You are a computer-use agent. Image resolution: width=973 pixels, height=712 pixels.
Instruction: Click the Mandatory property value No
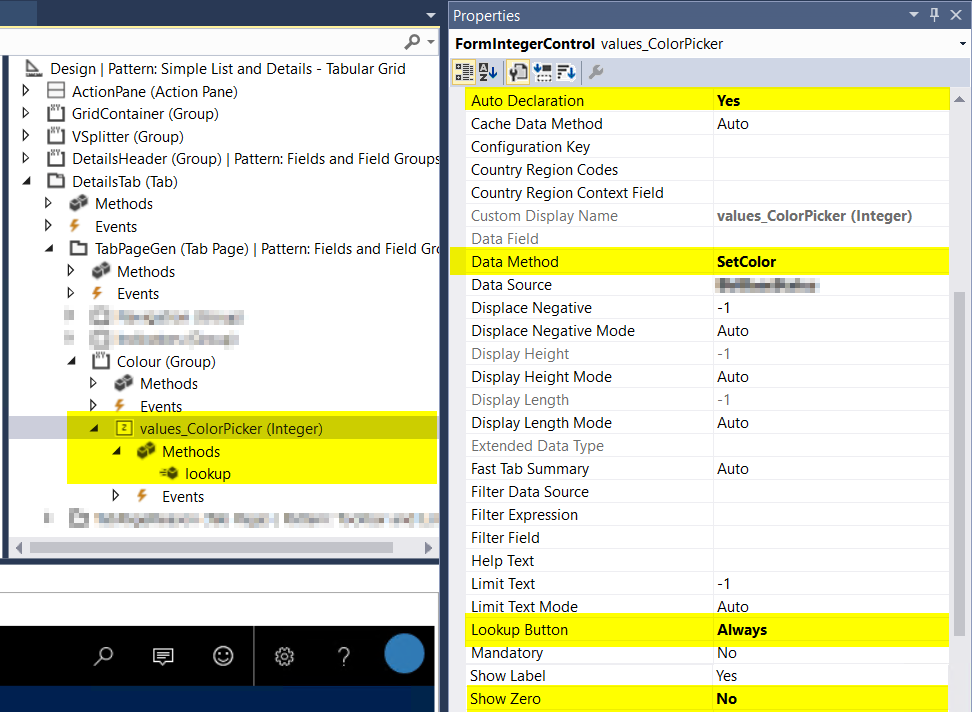coord(832,652)
